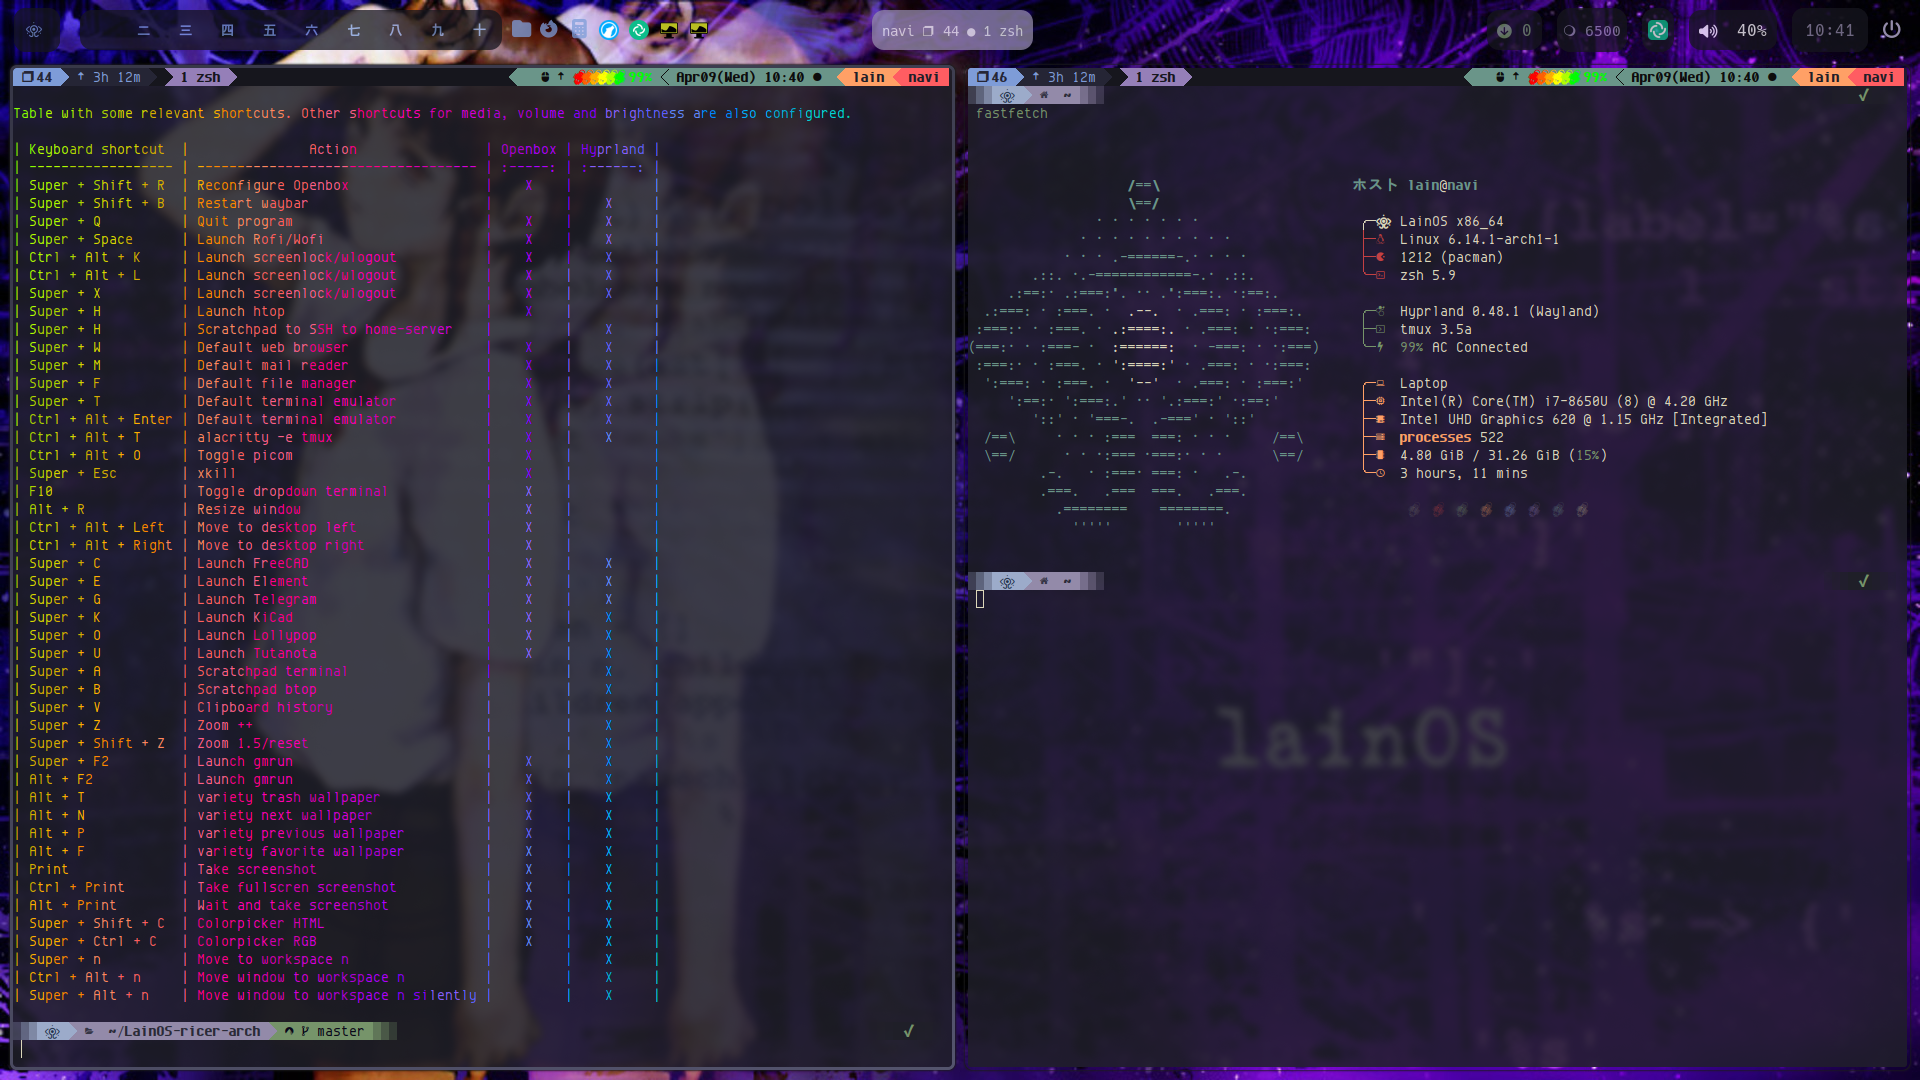
Task: Switch to workspace 三
Action: pyautogui.click(x=186, y=30)
